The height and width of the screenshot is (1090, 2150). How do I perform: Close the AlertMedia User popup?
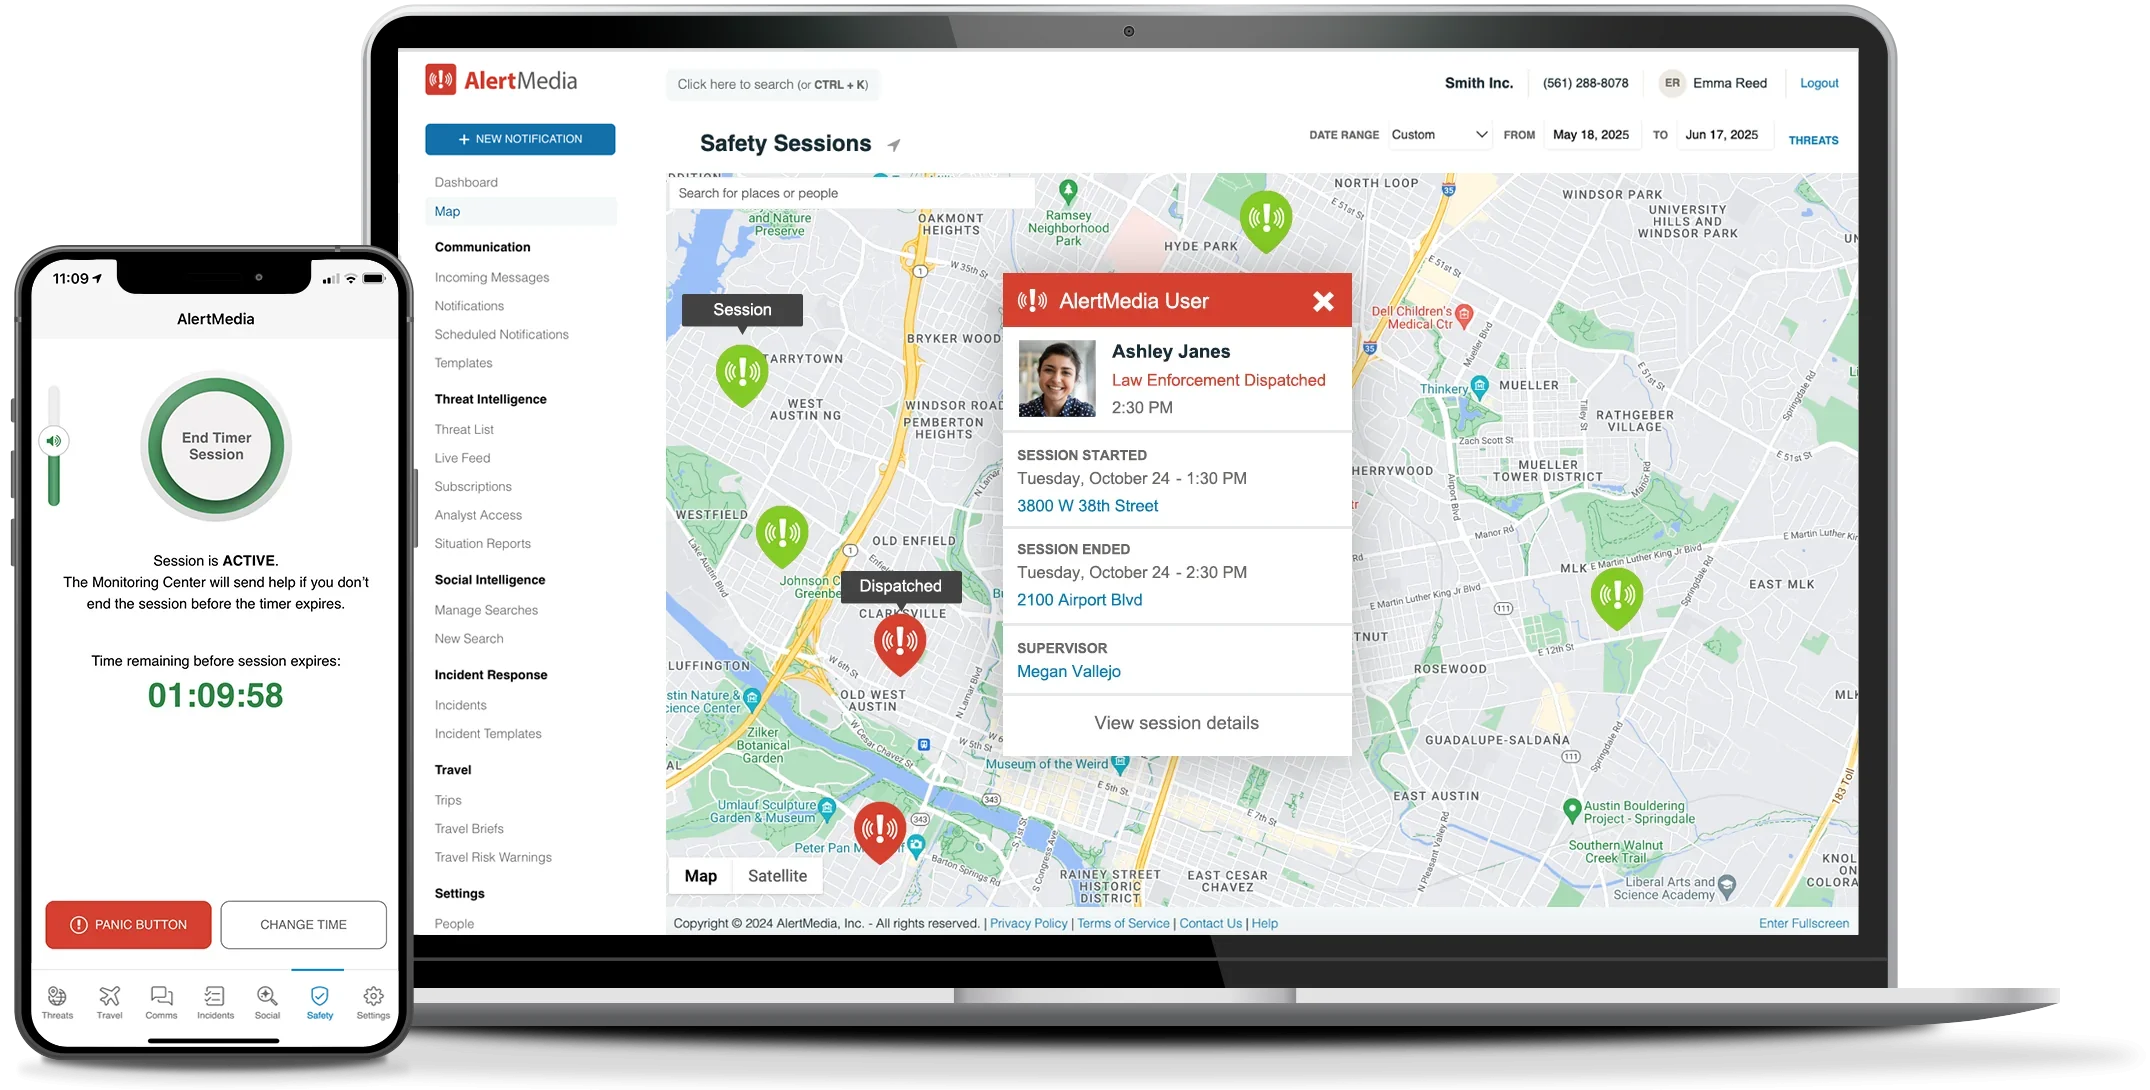tap(1323, 301)
